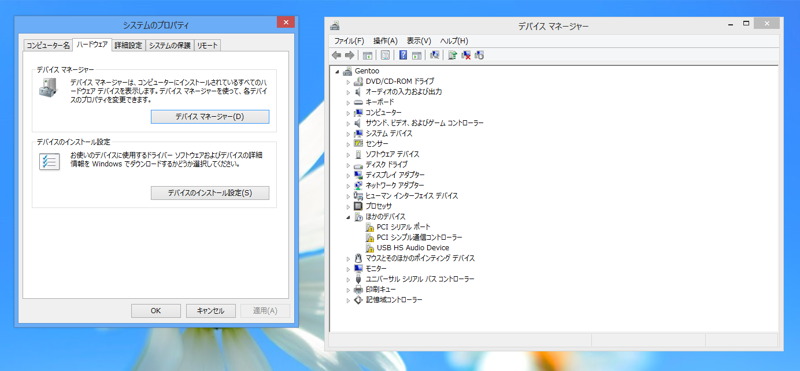Viewport: 800px width, 371px height.
Task: Select the 記憶域コントローラー icon
Action: 358,300
